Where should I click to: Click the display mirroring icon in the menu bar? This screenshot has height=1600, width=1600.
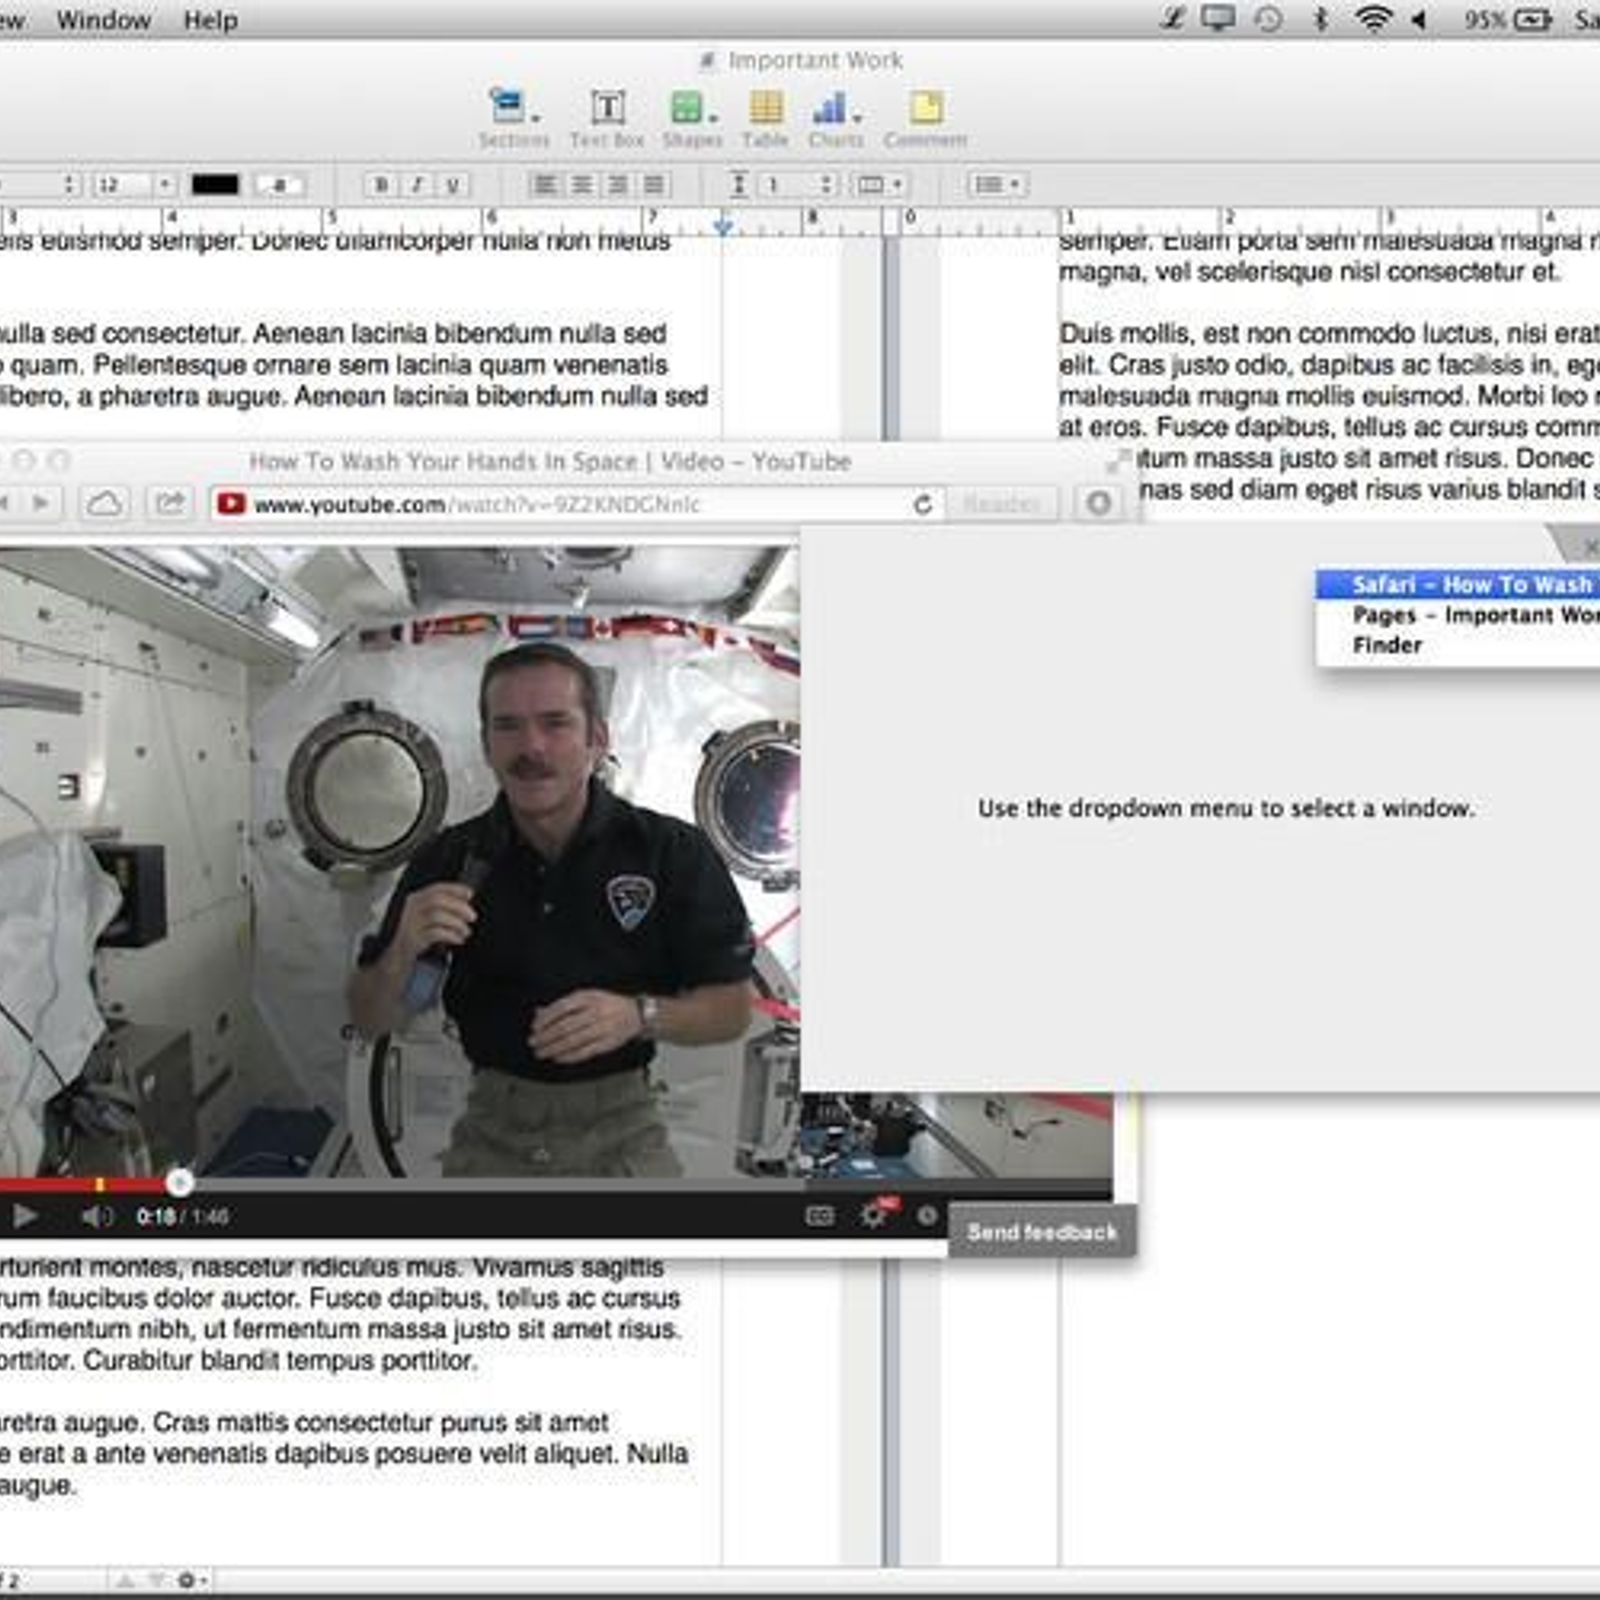pos(1217,19)
